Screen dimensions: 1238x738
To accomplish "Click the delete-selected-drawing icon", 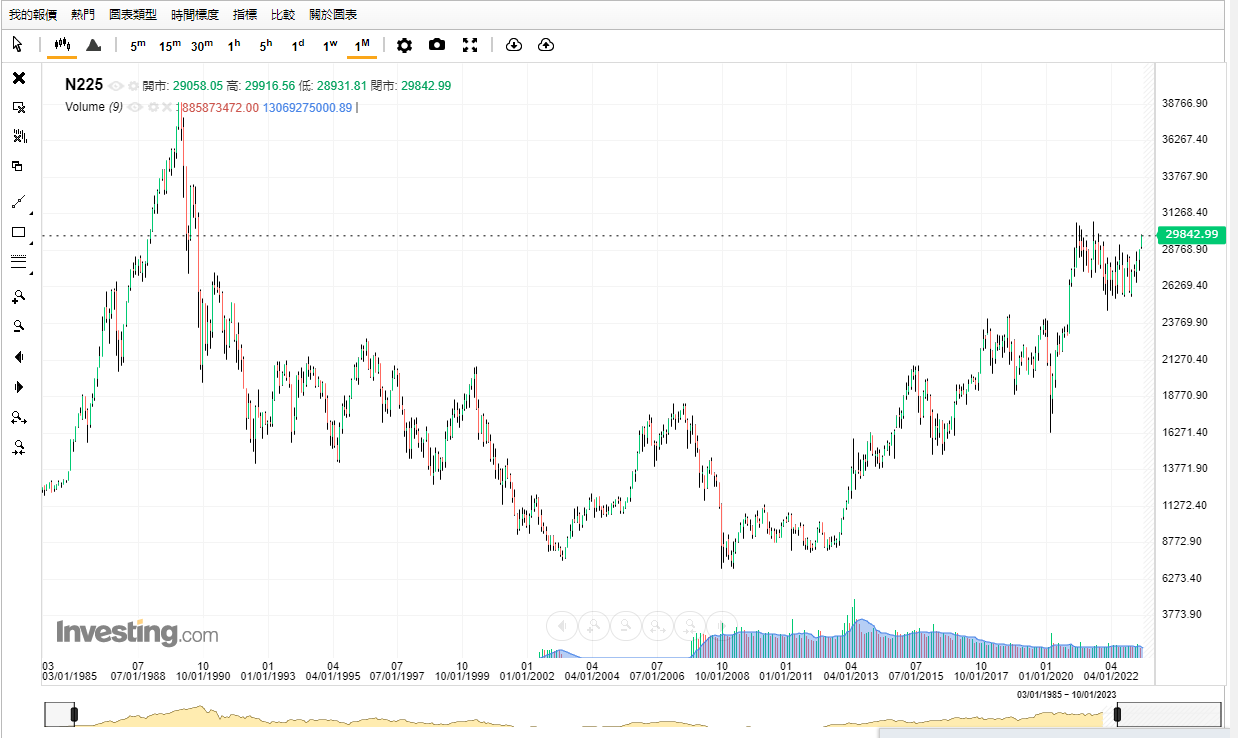I will (x=18, y=107).
